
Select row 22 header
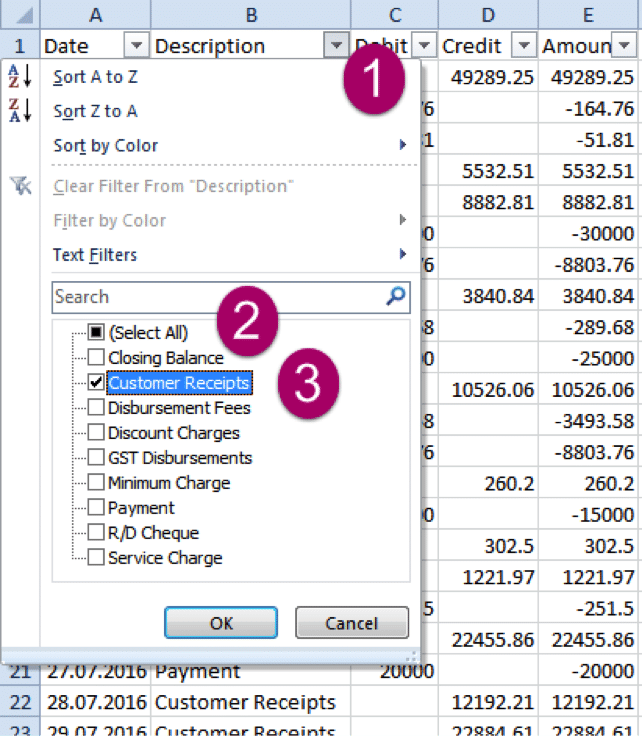coord(21,702)
